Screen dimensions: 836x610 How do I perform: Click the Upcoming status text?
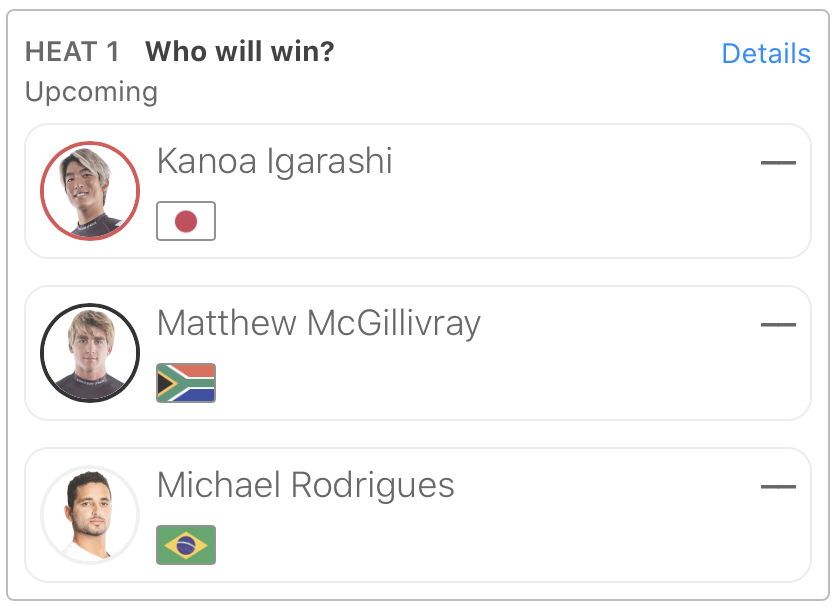coord(91,92)
